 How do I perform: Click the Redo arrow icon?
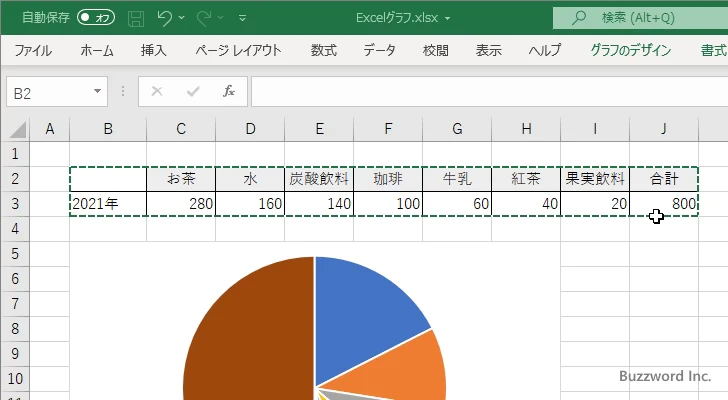[204, 18]
